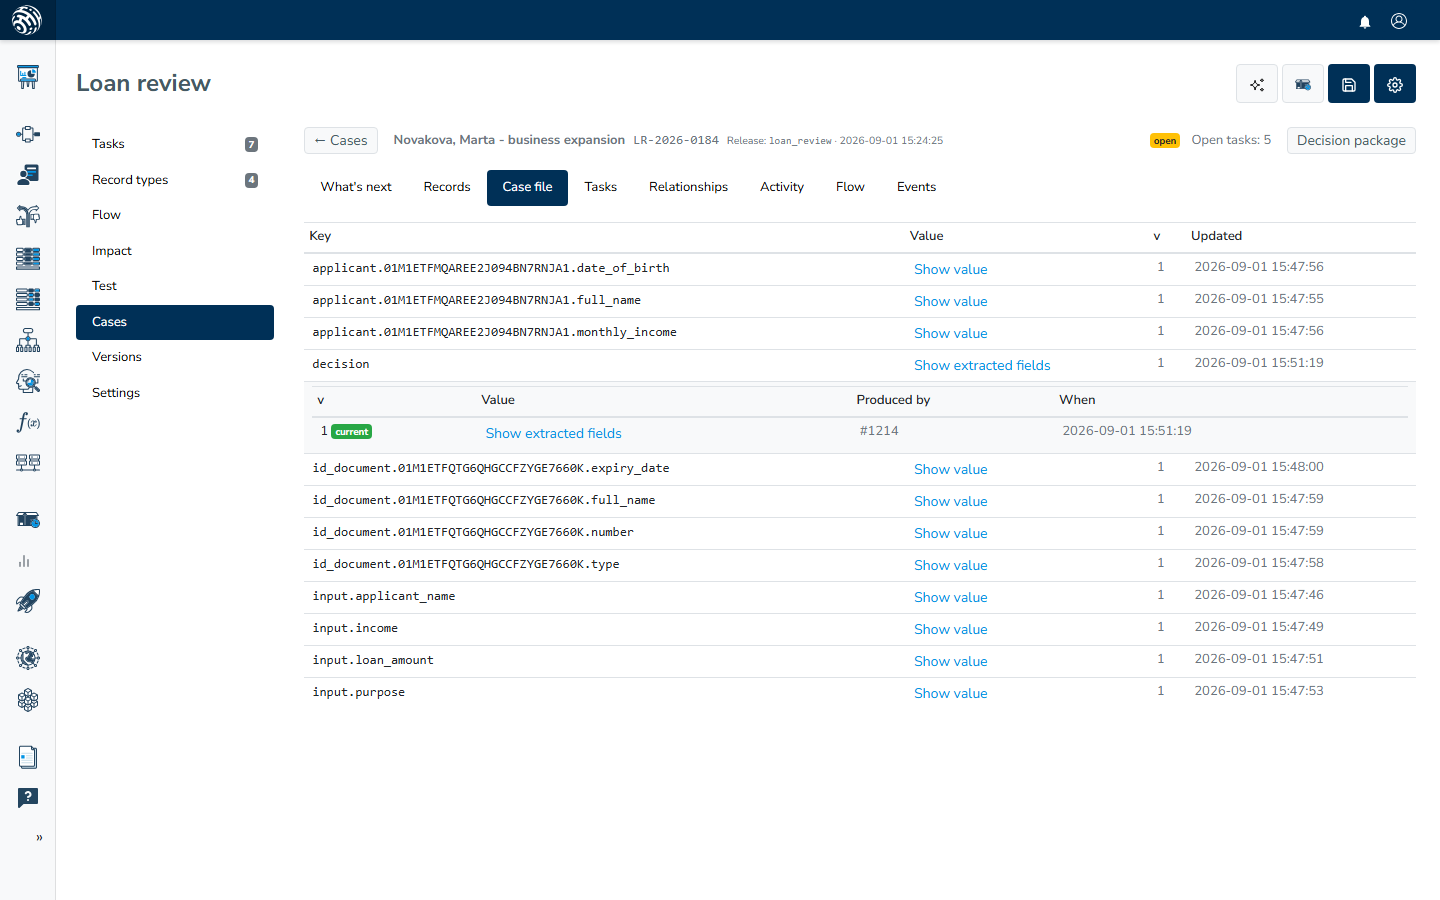Collapse the decision row extracted fields

982,366
